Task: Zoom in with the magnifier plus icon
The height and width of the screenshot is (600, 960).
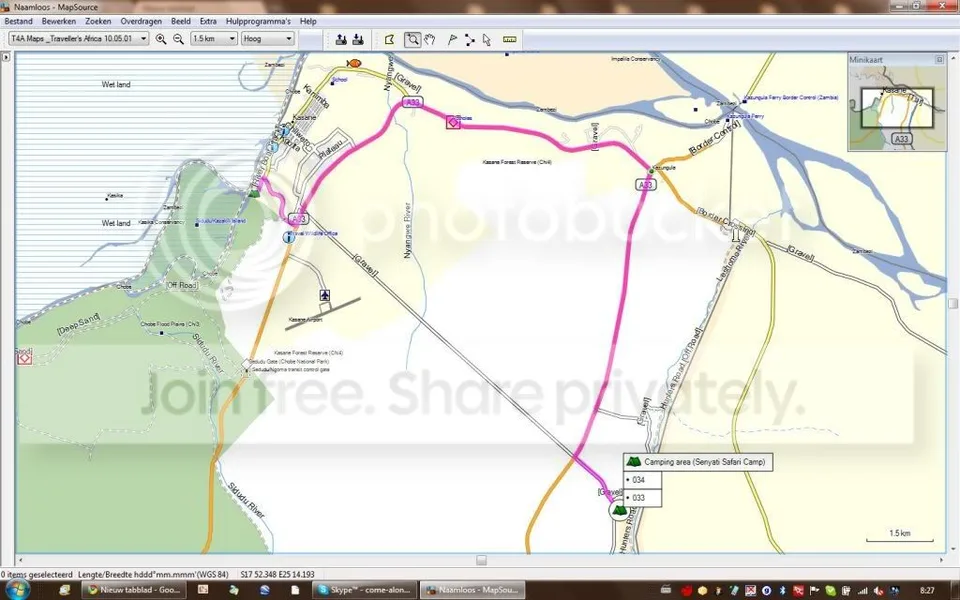Action: click(x=161, y=39)
